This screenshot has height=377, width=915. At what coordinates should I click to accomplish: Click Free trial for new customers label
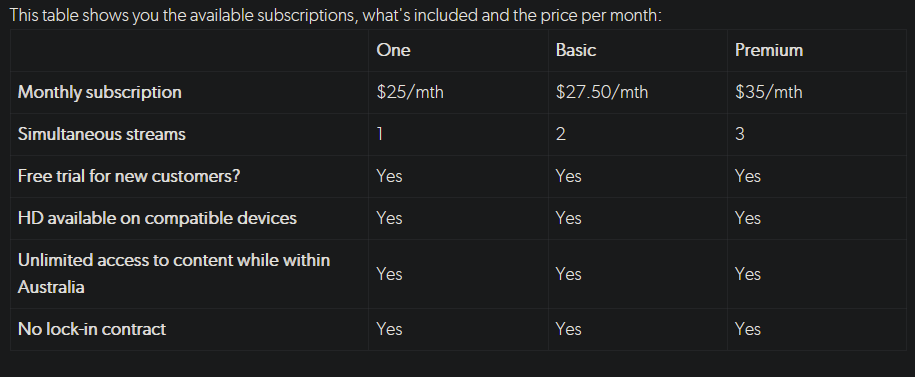pyautogui.click(x=129, y=176)
